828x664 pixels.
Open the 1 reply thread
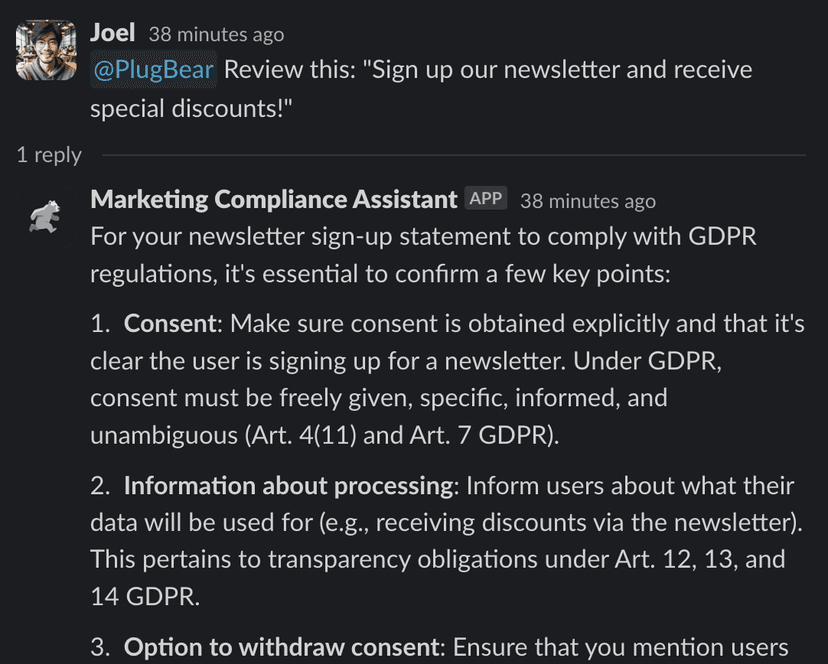coord(49,155)
